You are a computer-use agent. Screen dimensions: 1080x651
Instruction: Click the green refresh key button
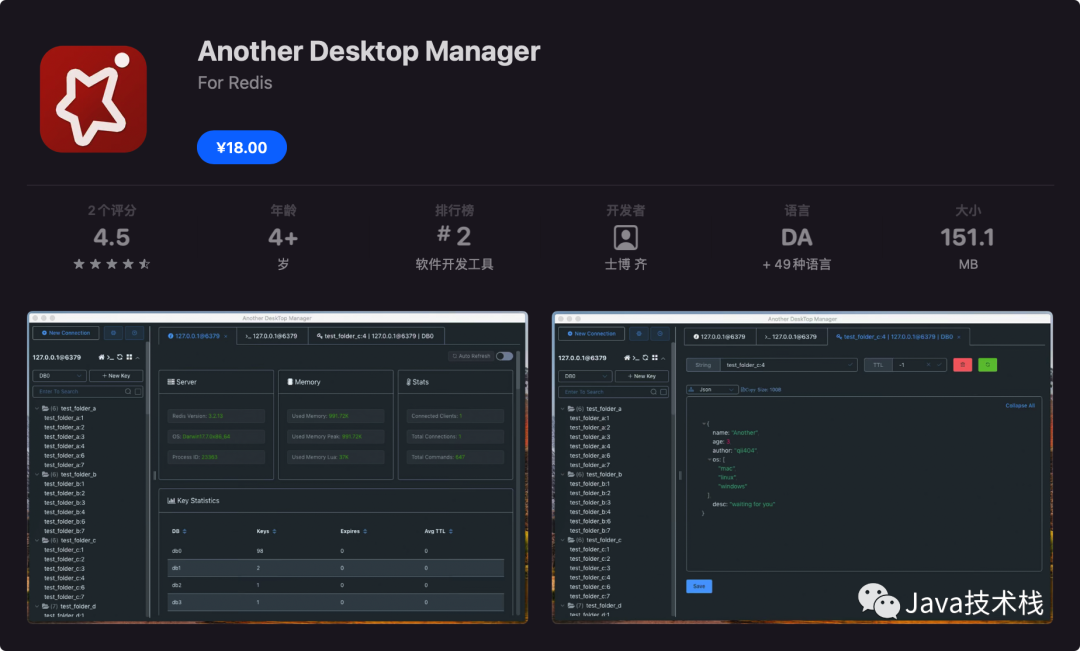pos(988,365)
